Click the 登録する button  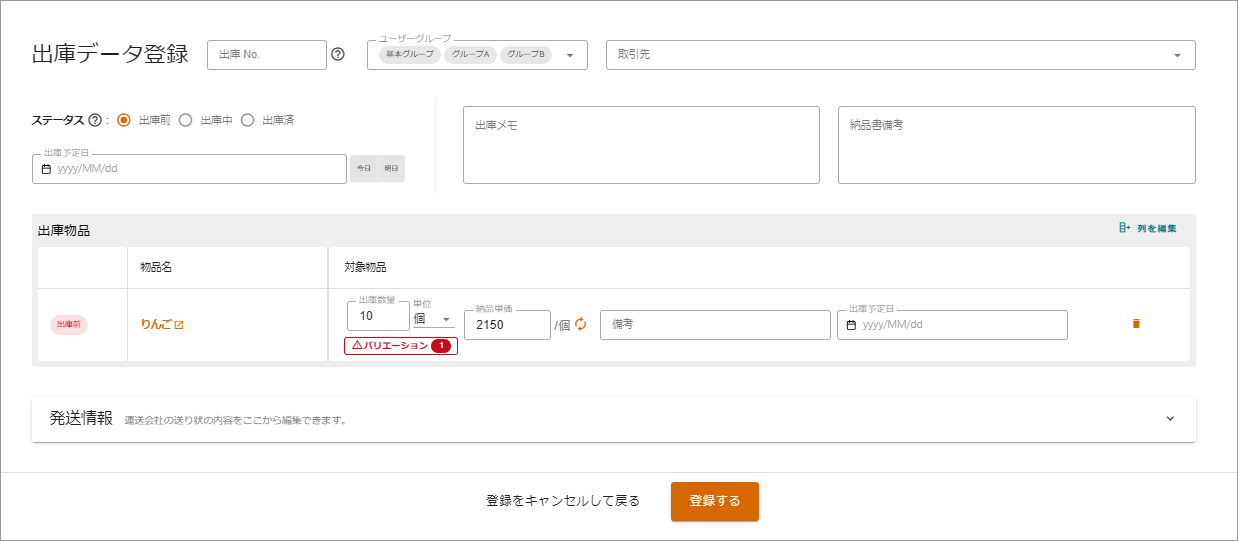click(715, 501)
